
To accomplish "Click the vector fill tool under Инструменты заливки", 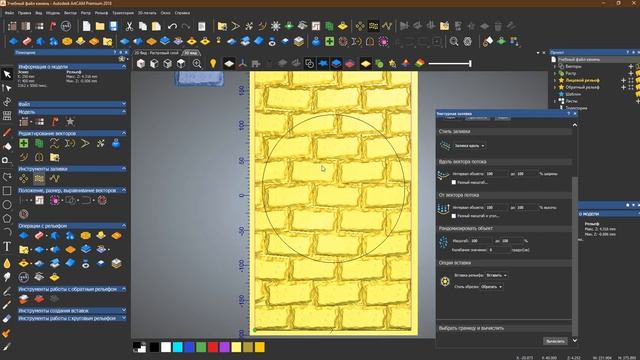I will pyautogui.click(x=39, y=178).
